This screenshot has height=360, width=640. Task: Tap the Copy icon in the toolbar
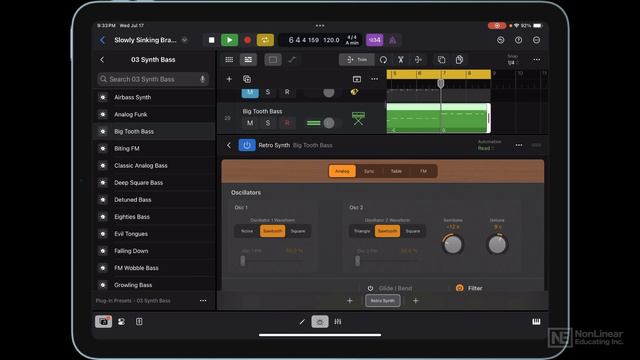click(441, 60)
